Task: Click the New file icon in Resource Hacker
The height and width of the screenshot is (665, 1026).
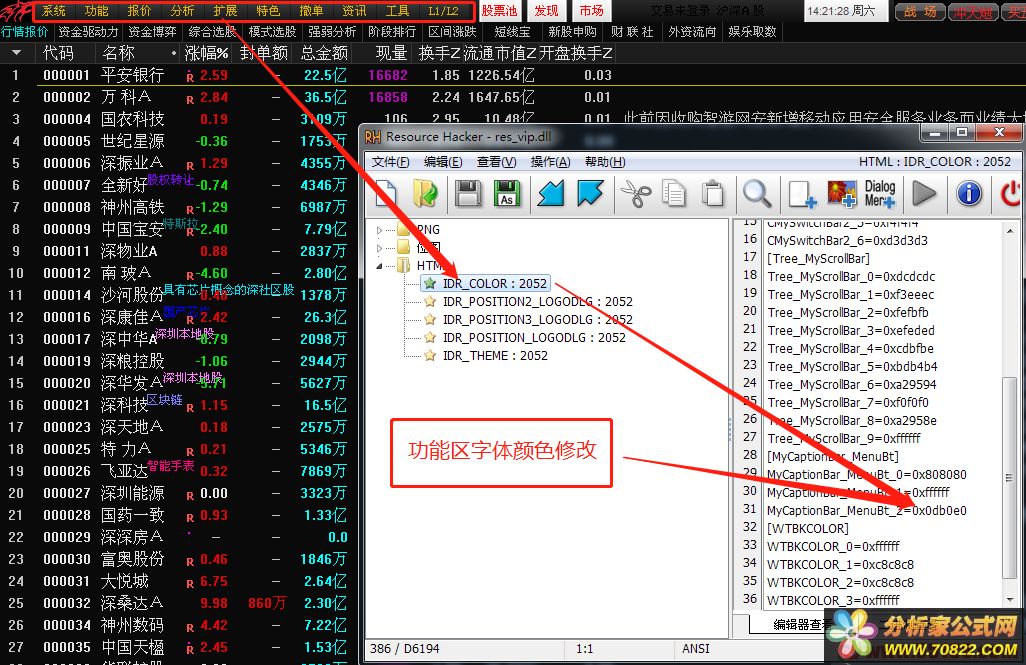Action: coord(386,194)
